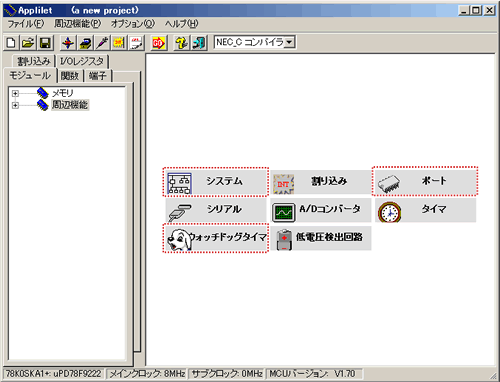Click the yellow question mark help icon
The width and height of the screenshot is (500, 382).
[181, 43]
